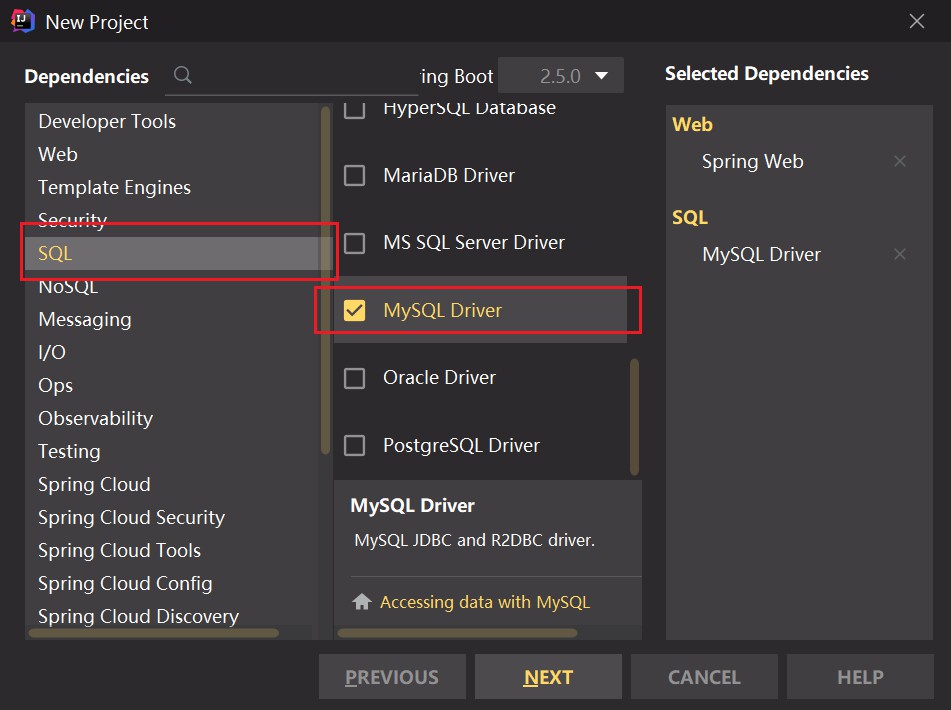This screenshot has width=951, height=710.
Task: Click the MariaDB Driver label
Action: [x=449, y=176]
